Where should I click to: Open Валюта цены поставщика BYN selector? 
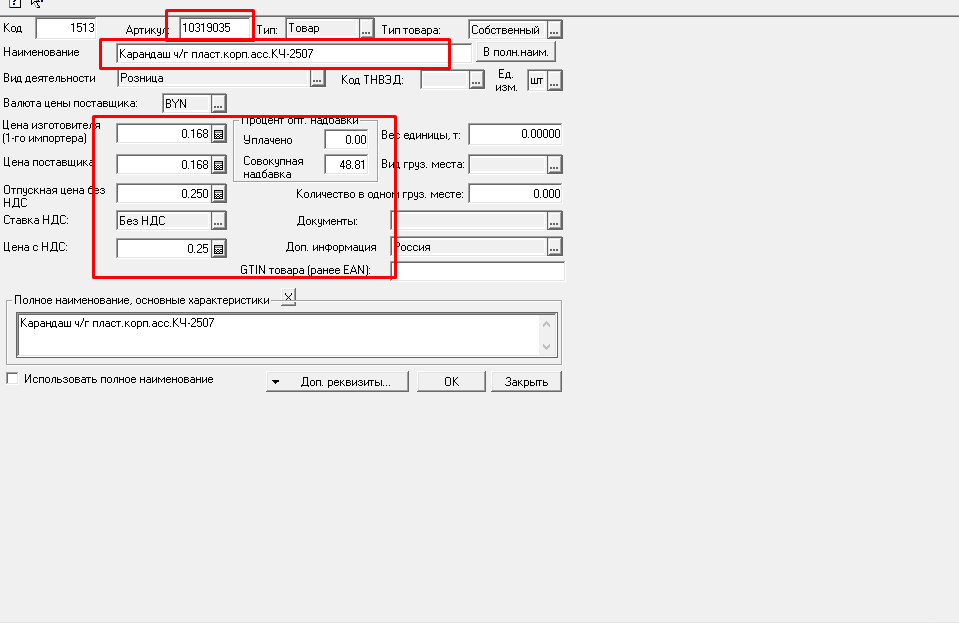[219, 103]
